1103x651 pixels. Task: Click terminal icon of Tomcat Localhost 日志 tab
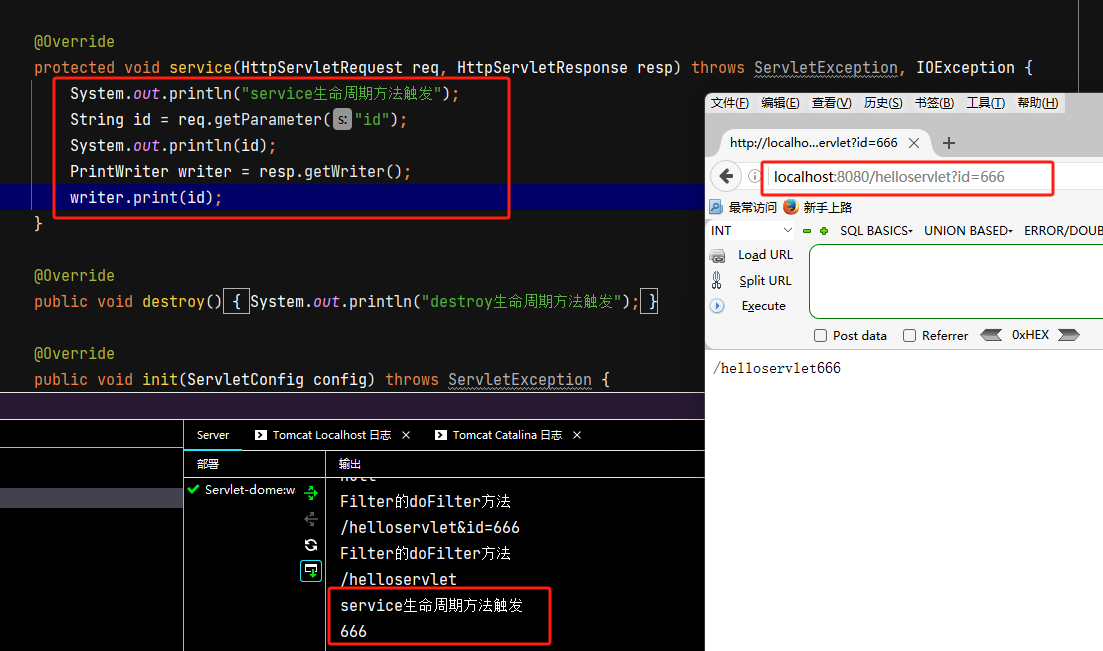pos(260,435)
